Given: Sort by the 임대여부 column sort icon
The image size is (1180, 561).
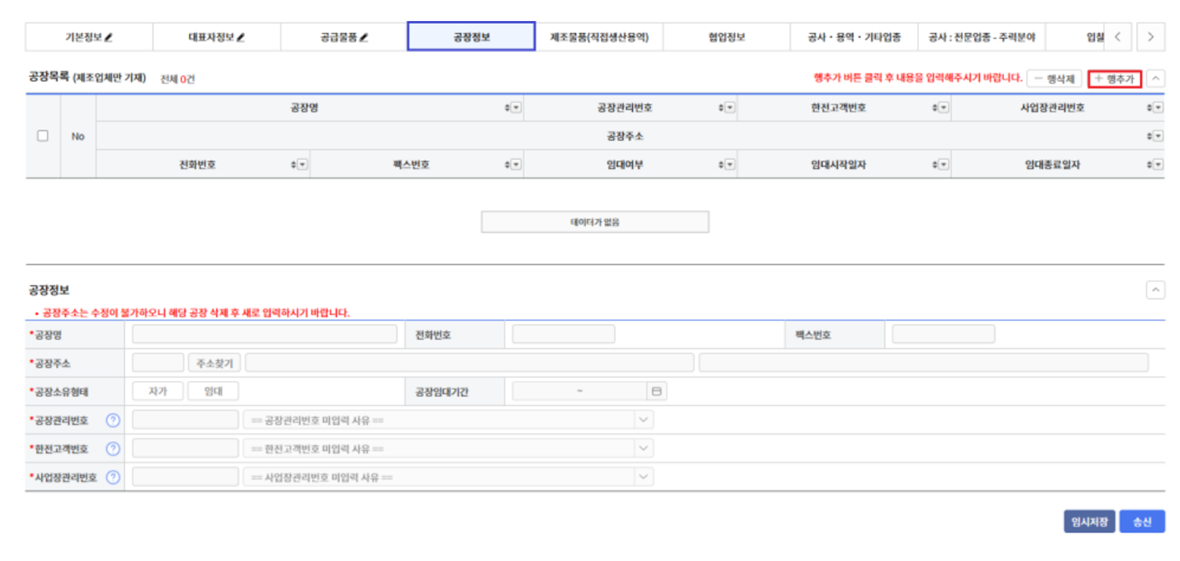Looking at the screenshot, I should [x=721, y=164].
